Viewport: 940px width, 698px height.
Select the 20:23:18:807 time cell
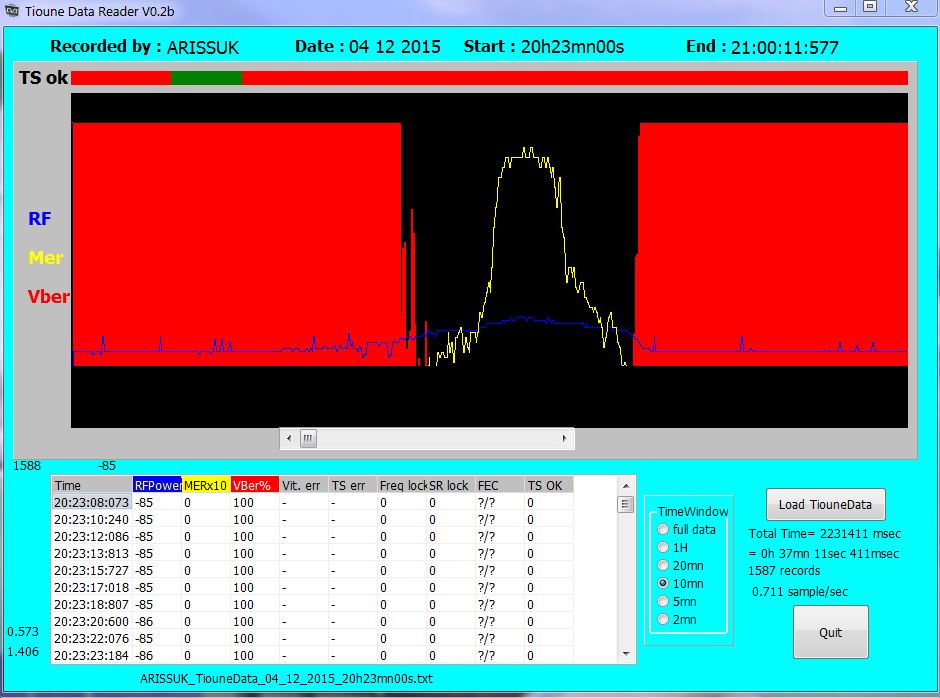[92, 604]
